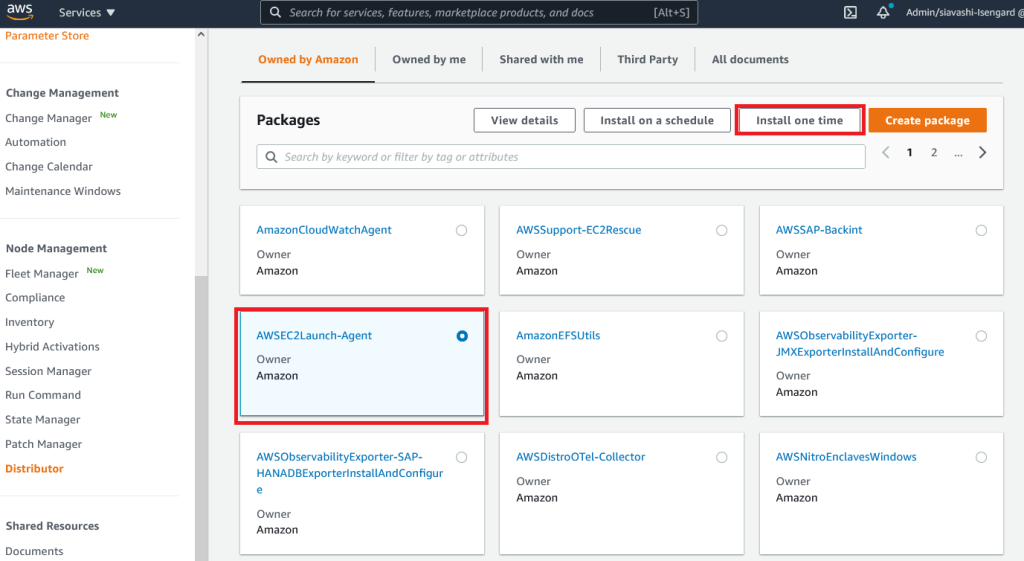This screenshot has height=561, width=1024.
Task: Open the Services menu
Action: 86,12
